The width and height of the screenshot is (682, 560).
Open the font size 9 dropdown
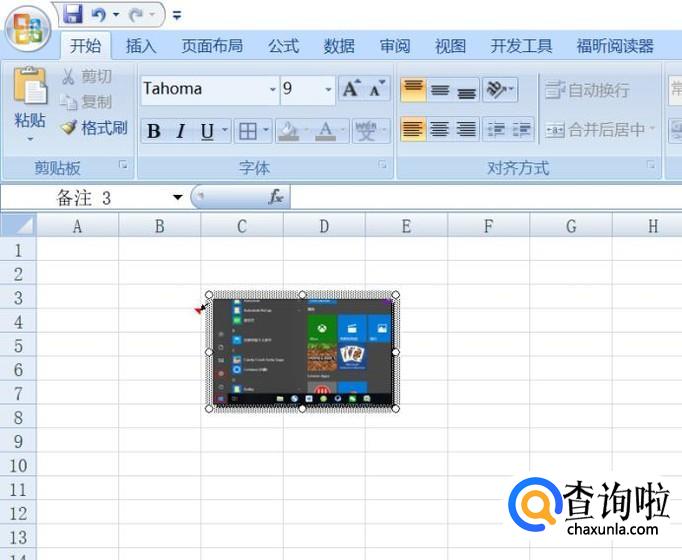328,89
